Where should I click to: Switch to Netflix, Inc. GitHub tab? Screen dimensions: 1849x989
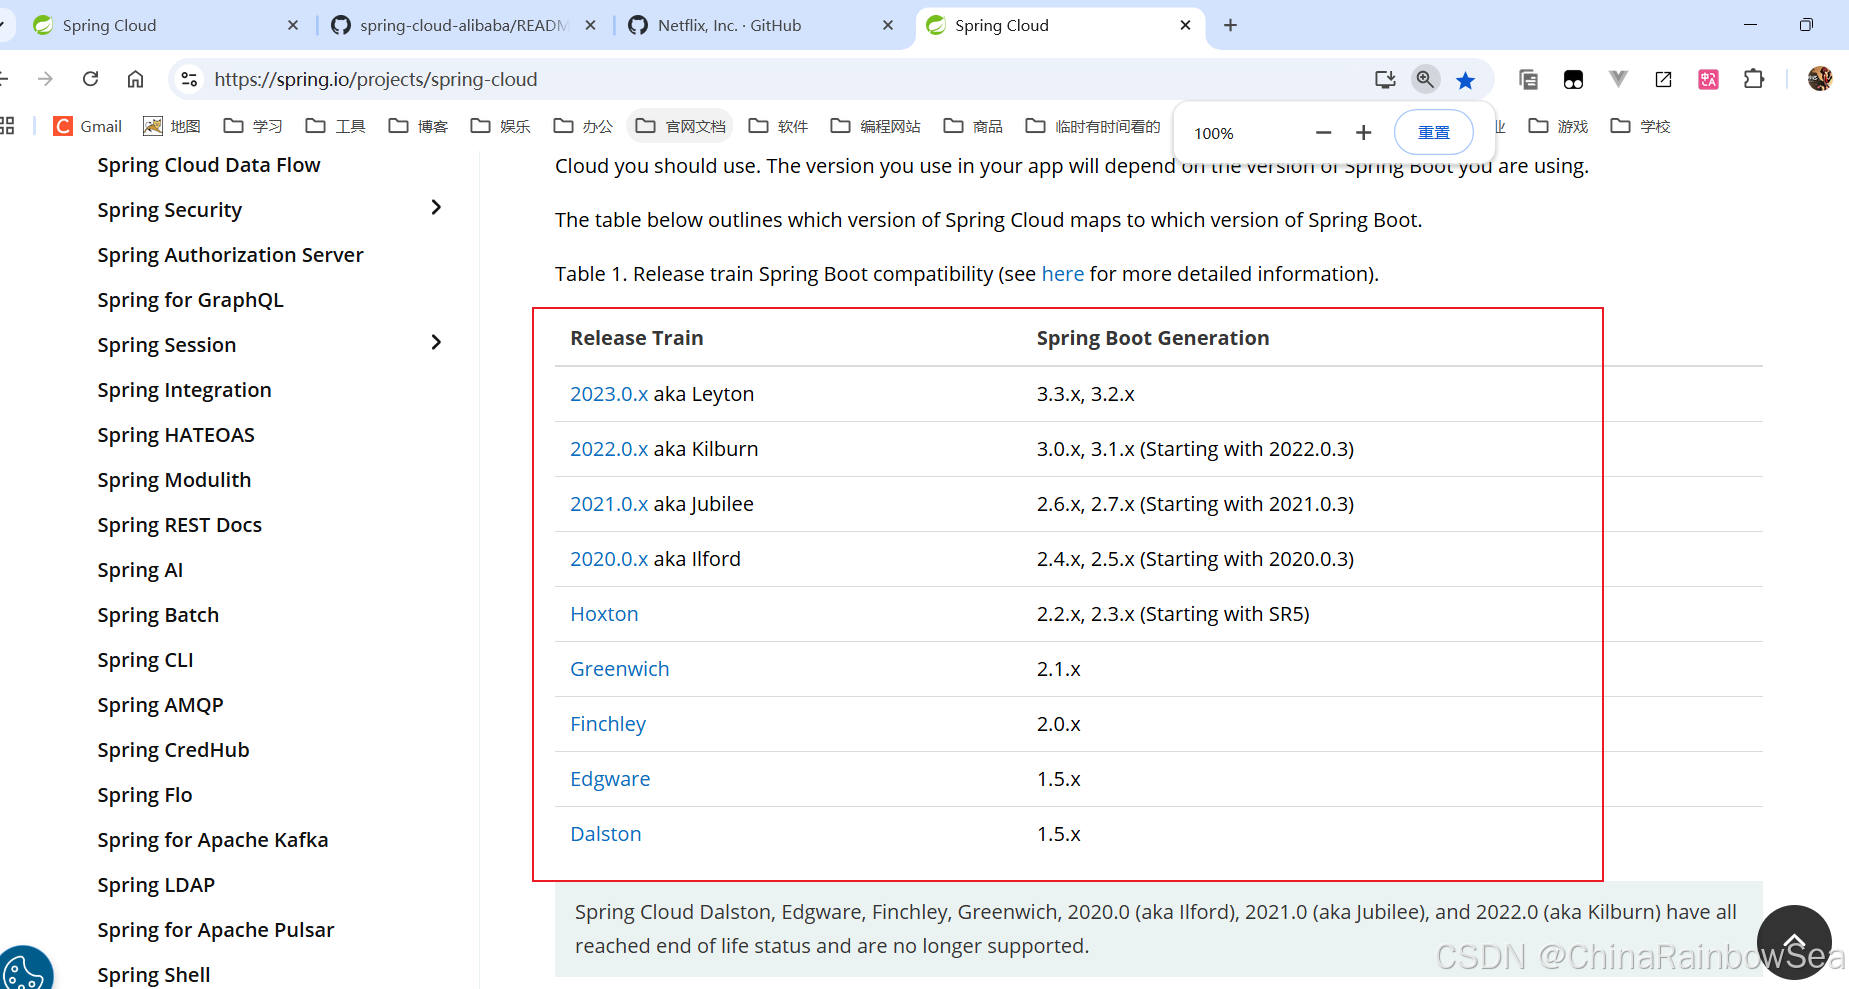[x=760, y=25]
